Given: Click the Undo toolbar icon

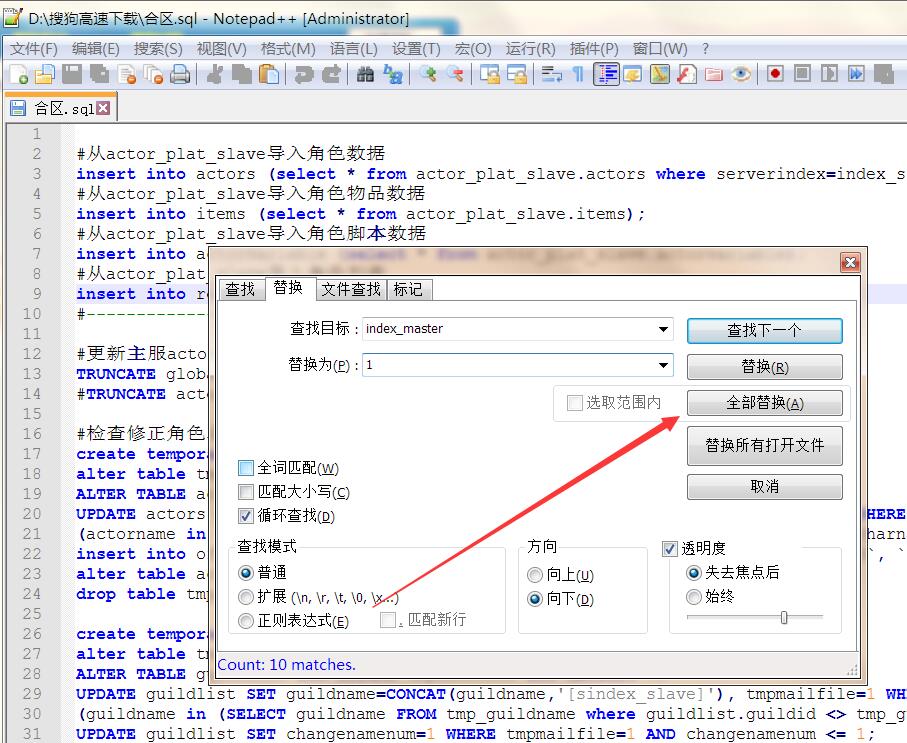Looking at the screenshot, I should [304, 74].
